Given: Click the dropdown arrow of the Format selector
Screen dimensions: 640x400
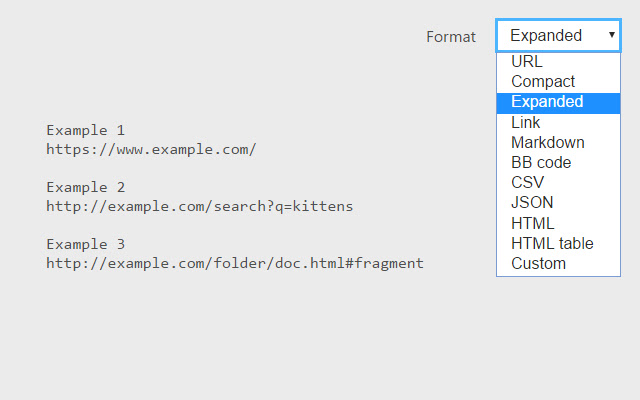Looking at the screenshot, I should [x=611, y=35].
